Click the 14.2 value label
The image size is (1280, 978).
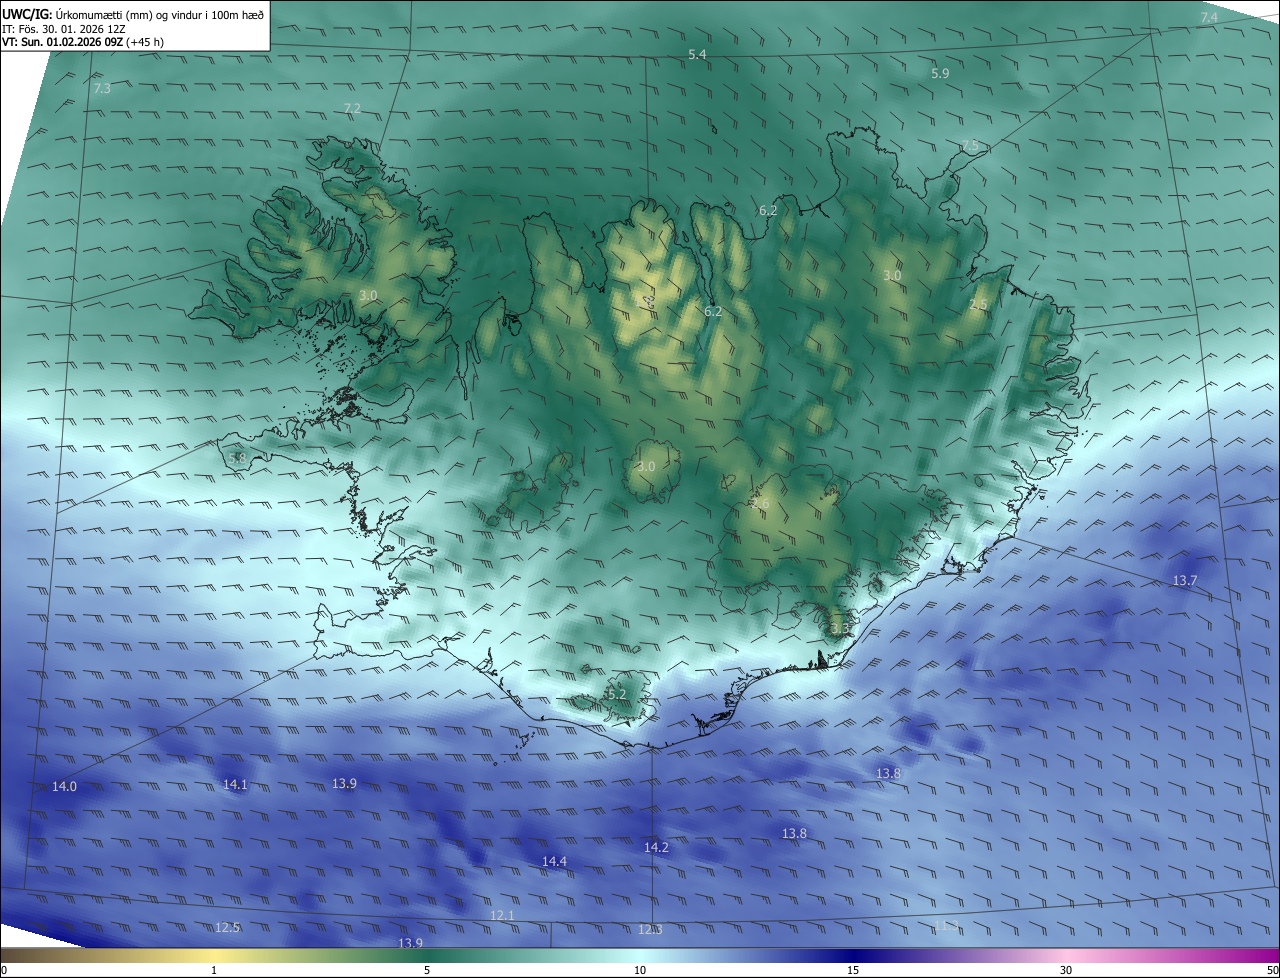(656, 847)
